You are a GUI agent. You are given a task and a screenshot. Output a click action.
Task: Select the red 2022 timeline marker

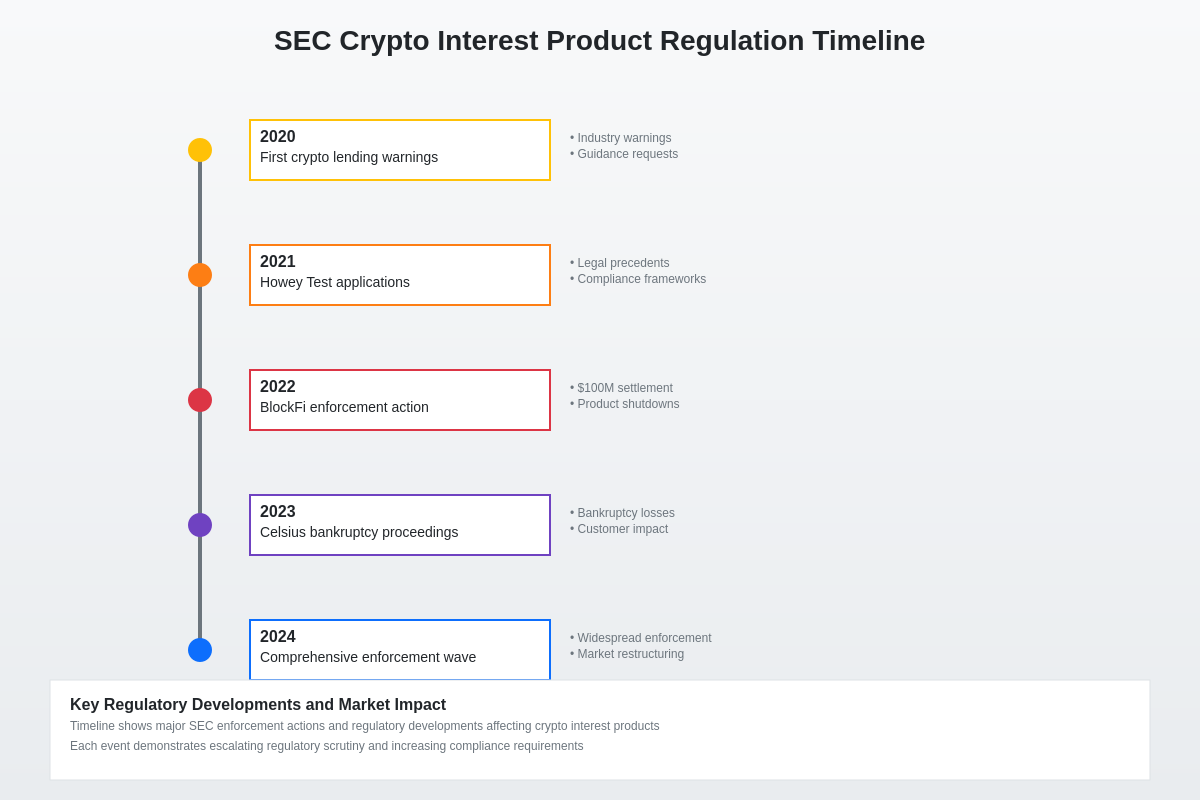(x=200, y=400)
